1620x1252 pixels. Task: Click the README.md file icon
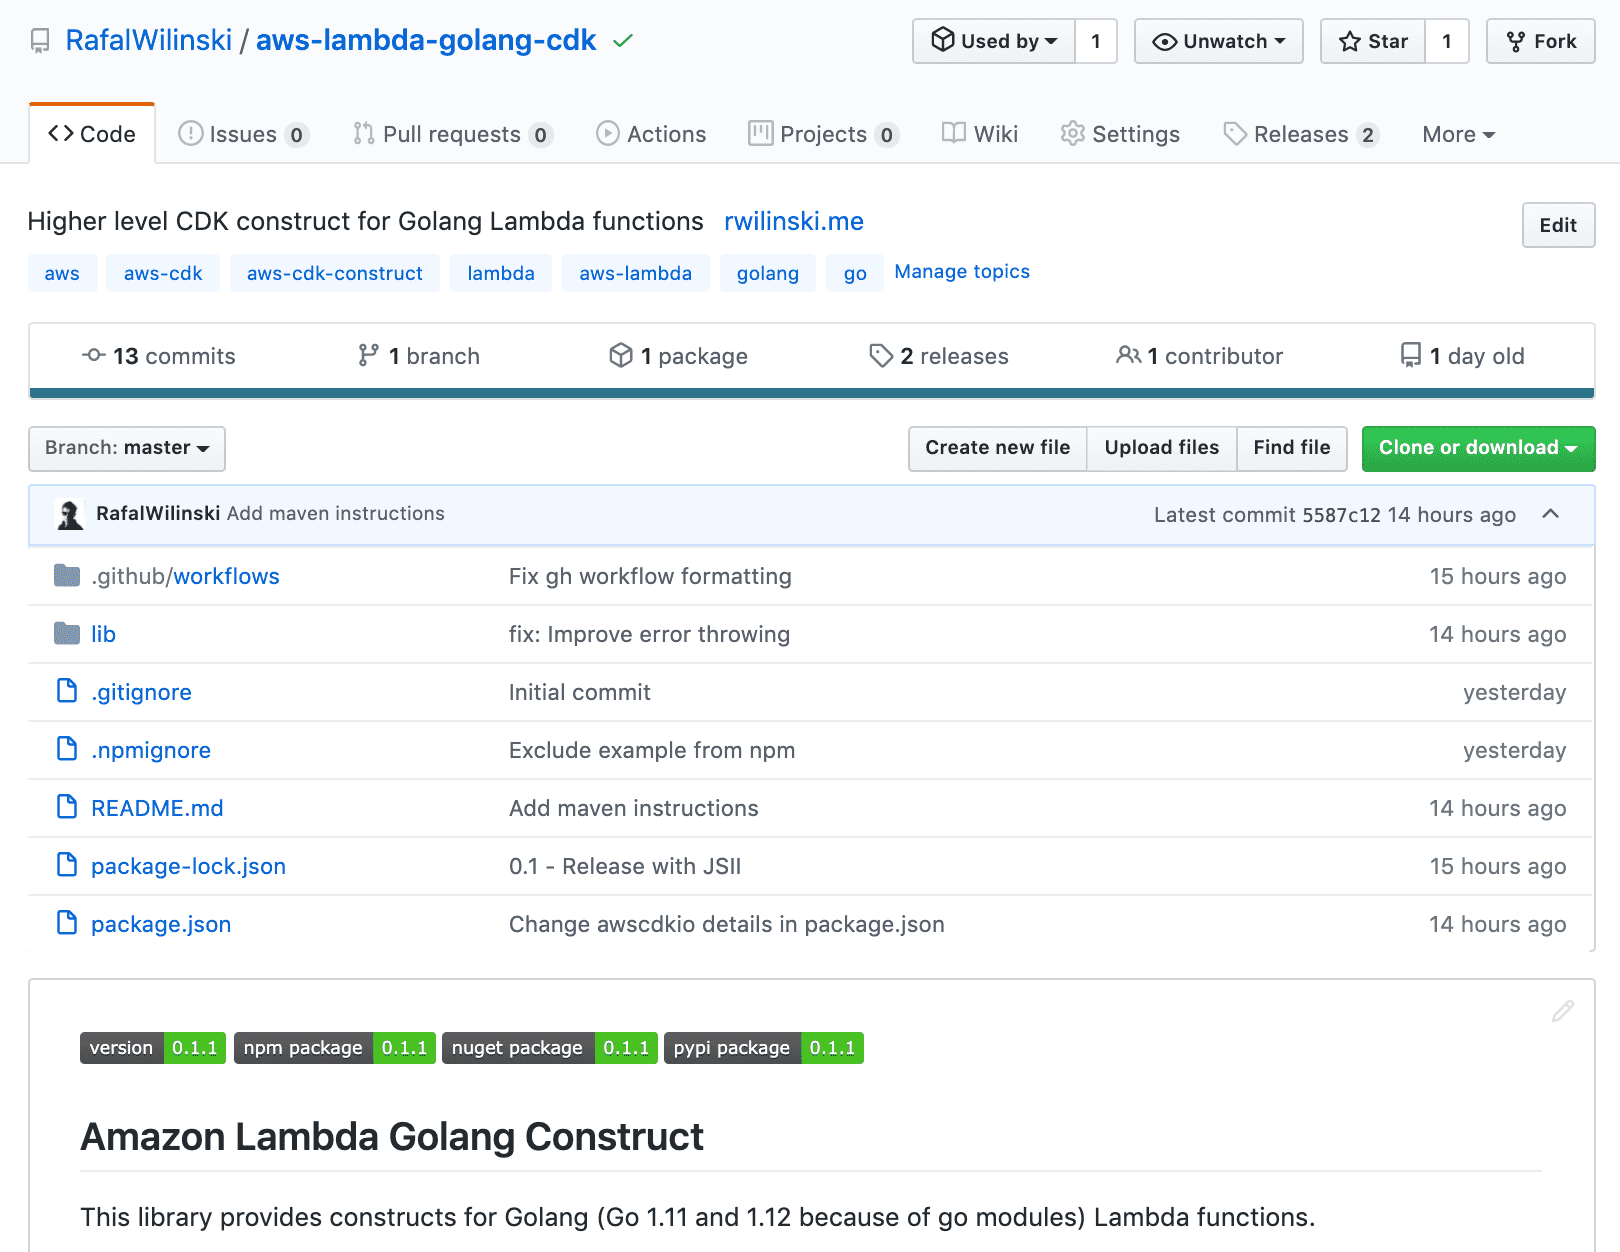click(67, 807)
